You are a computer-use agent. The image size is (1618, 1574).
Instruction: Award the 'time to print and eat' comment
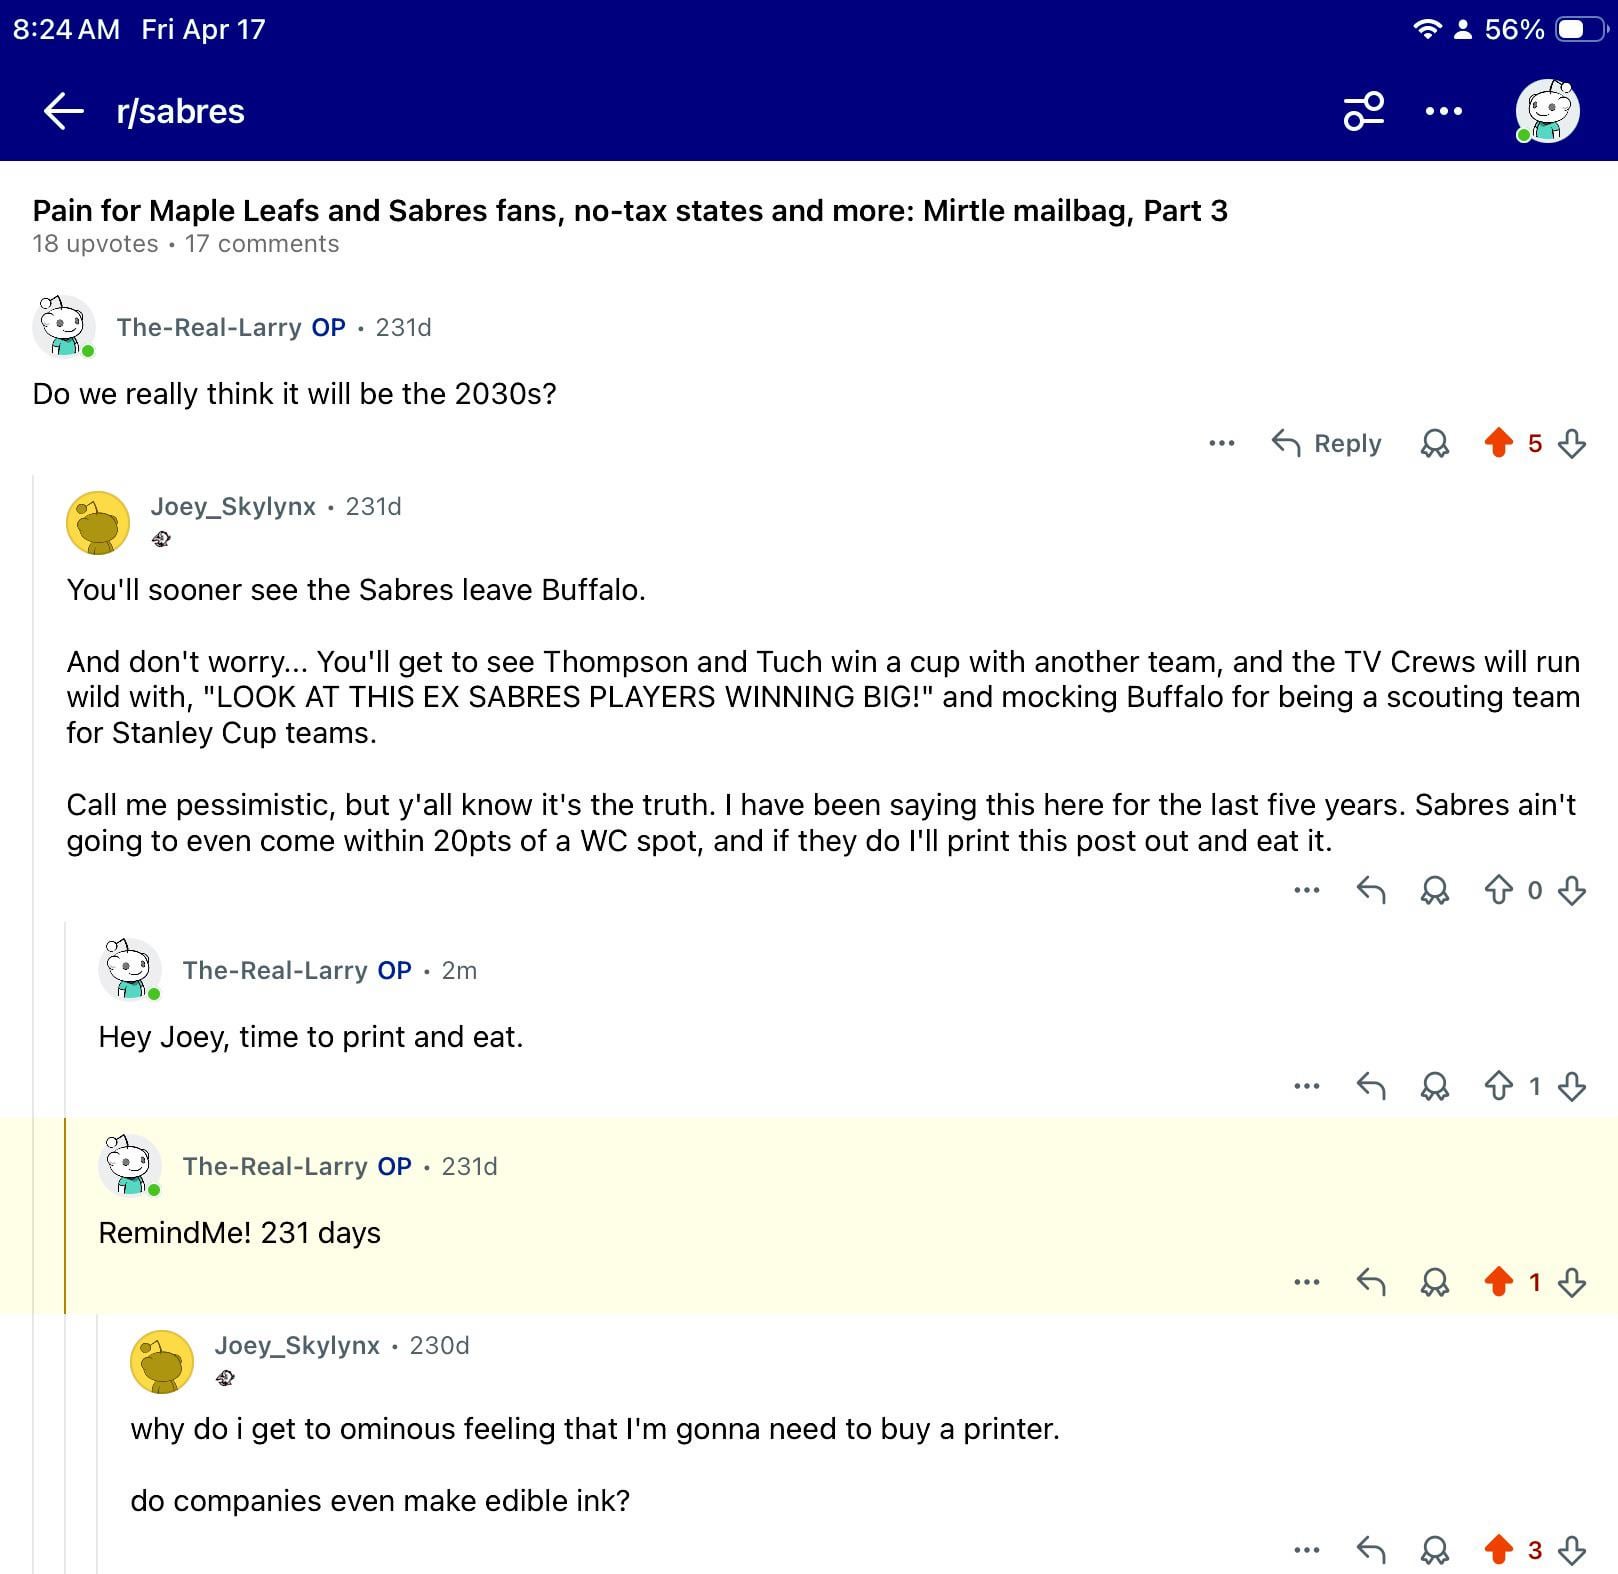coord(1435,1086)
